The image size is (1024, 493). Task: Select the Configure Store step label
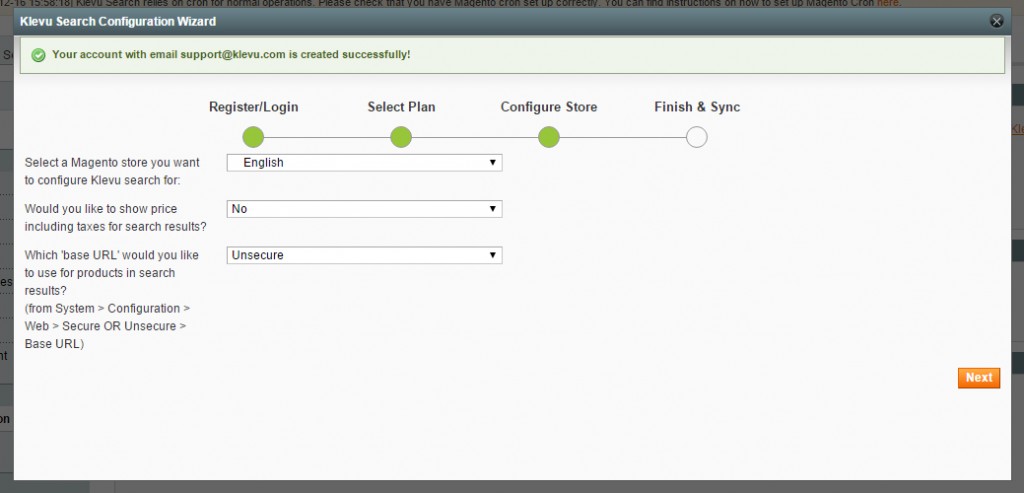(548, 107)
